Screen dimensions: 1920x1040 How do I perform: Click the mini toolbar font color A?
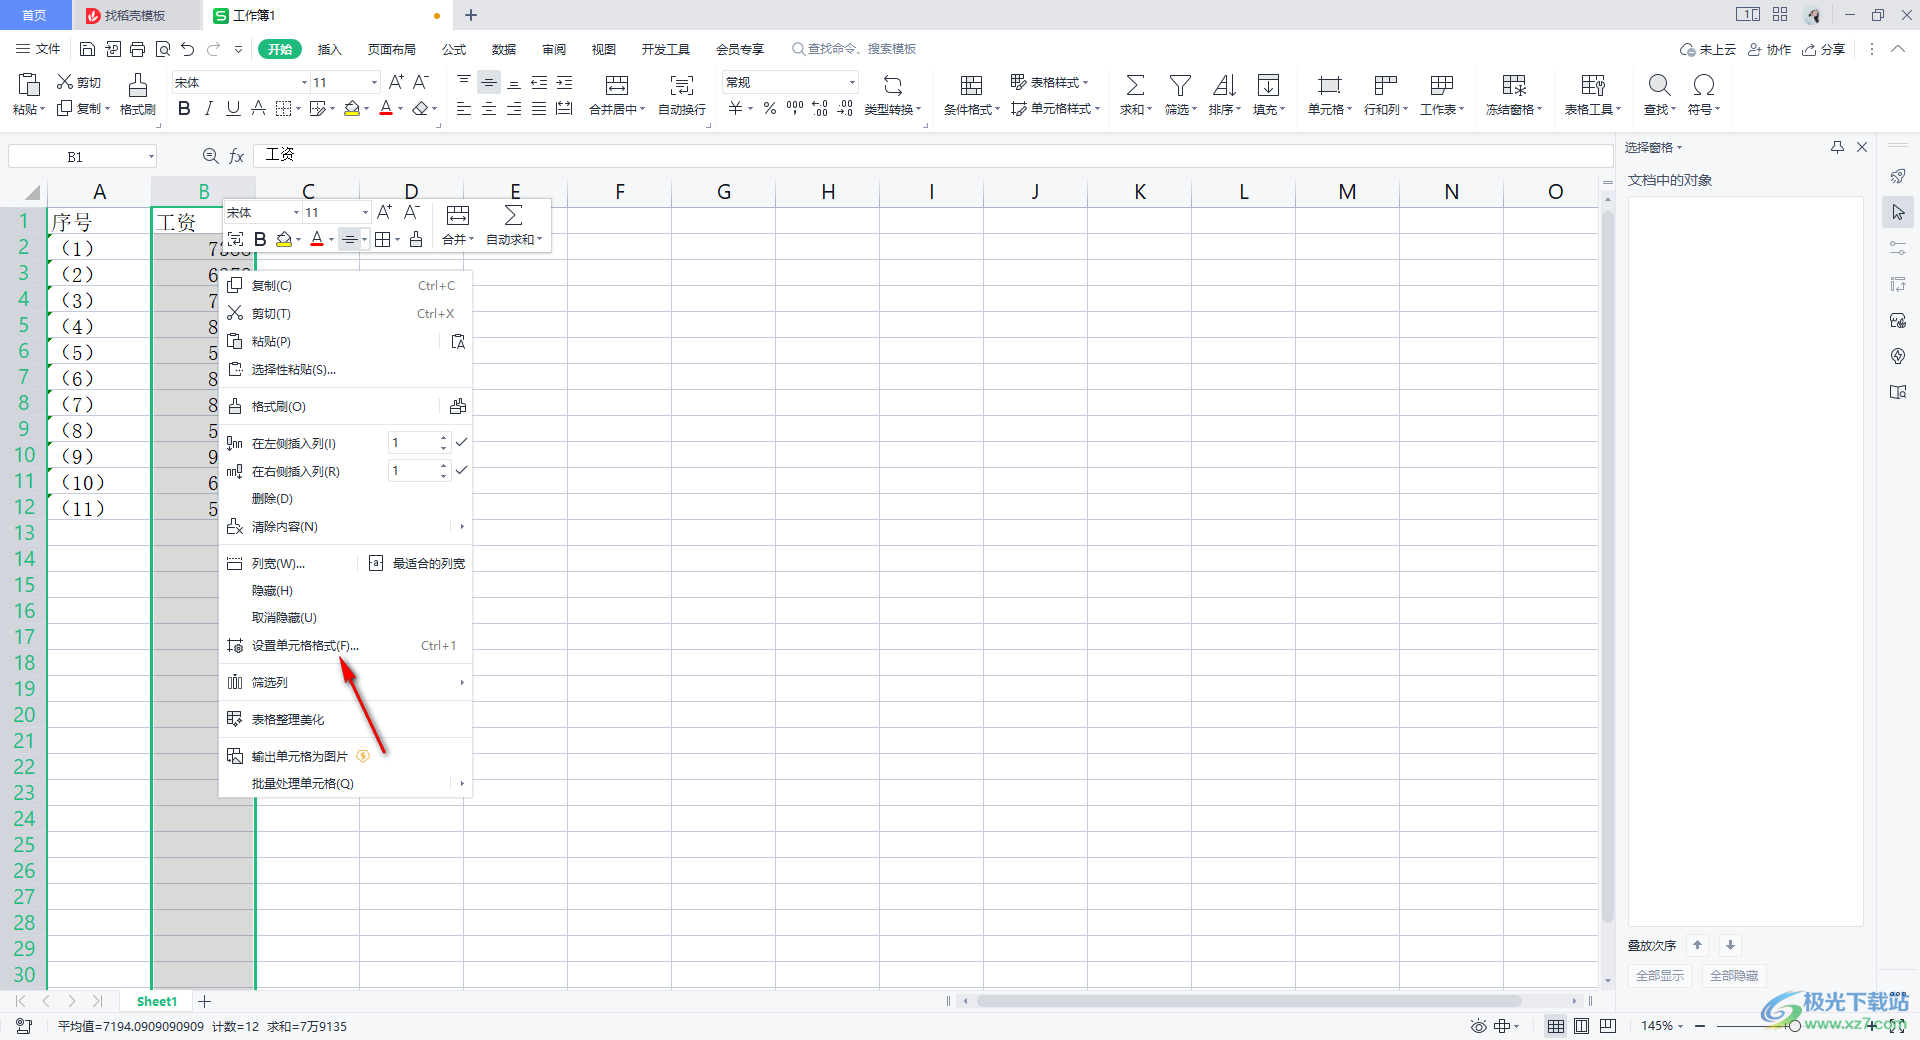click(317, 239)
